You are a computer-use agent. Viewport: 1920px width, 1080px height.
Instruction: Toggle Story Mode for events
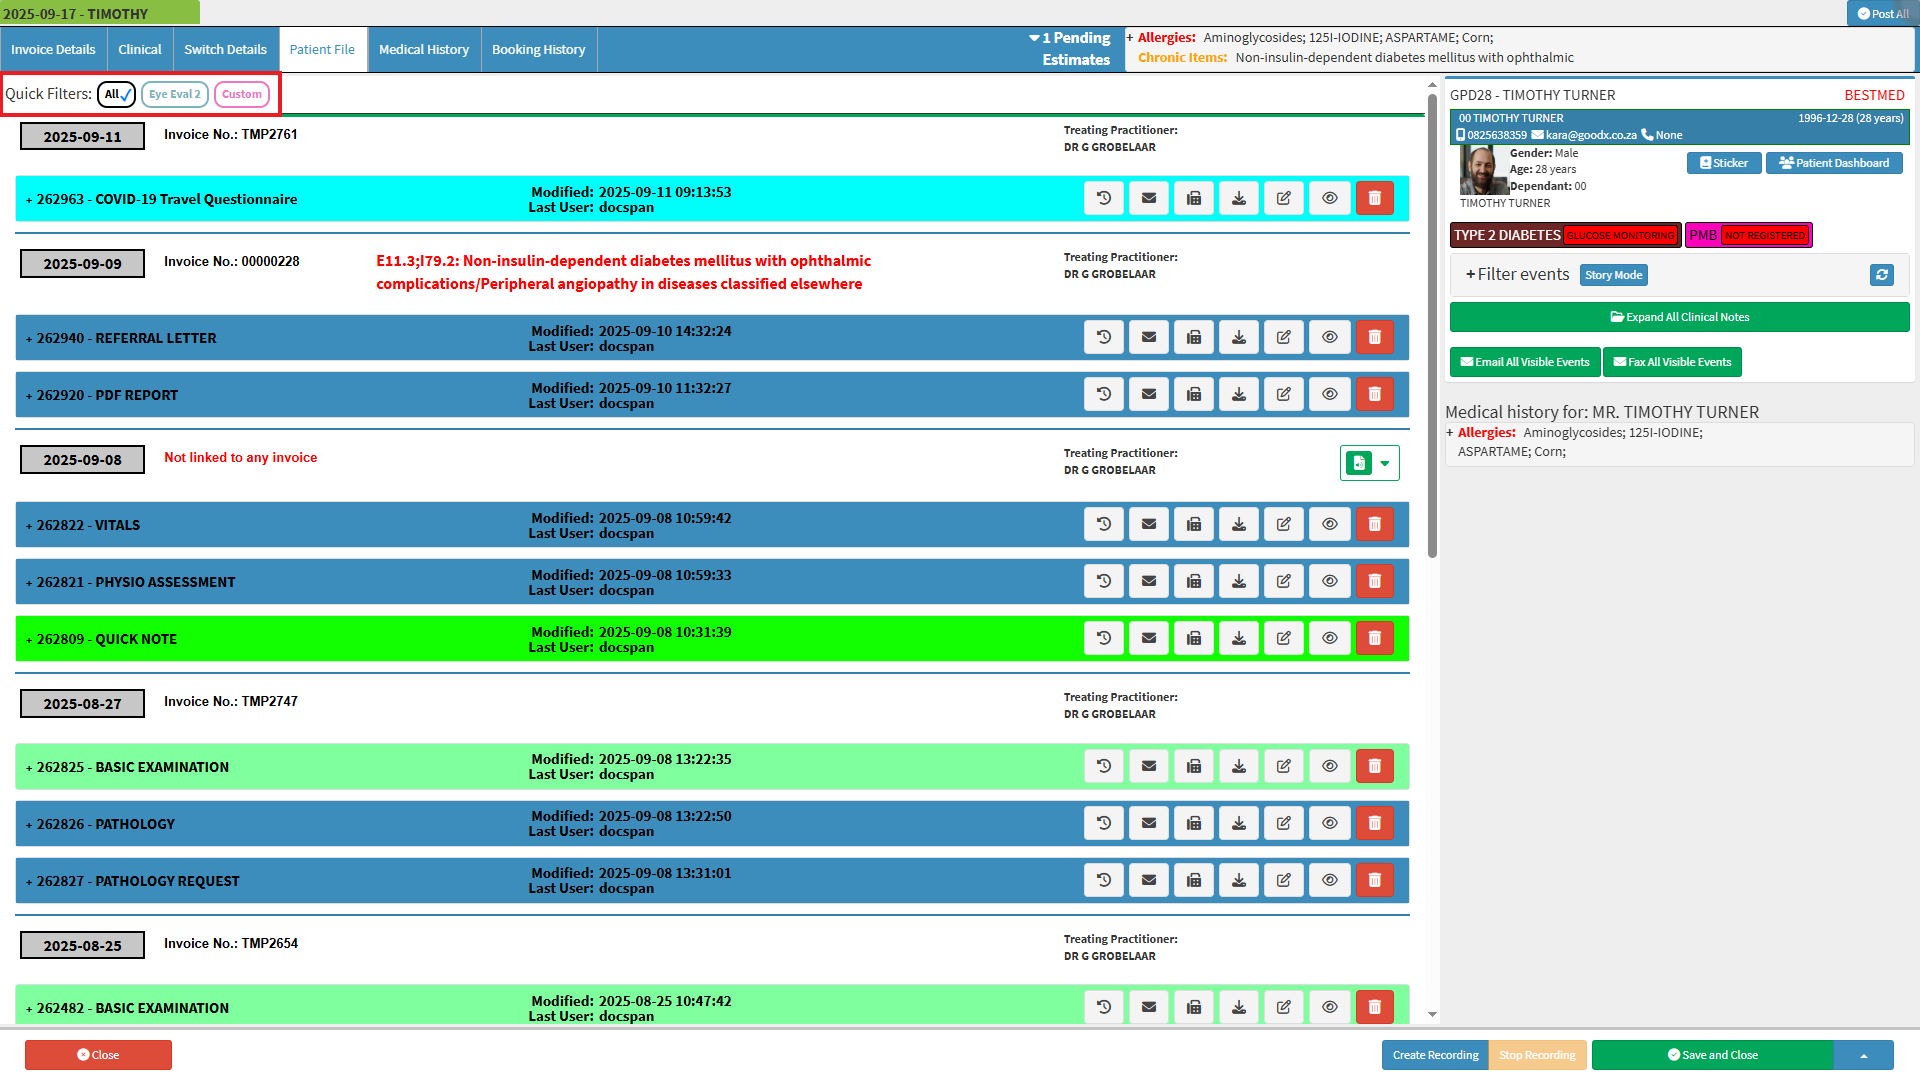click(1613, 275)
